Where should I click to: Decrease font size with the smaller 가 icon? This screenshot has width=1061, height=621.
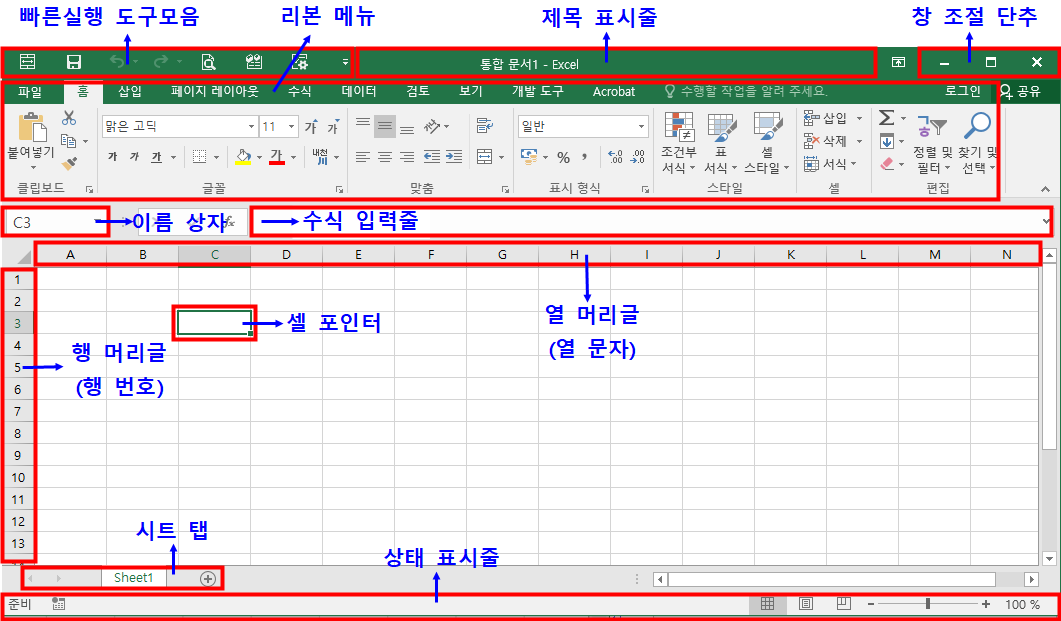pos(334,126)
